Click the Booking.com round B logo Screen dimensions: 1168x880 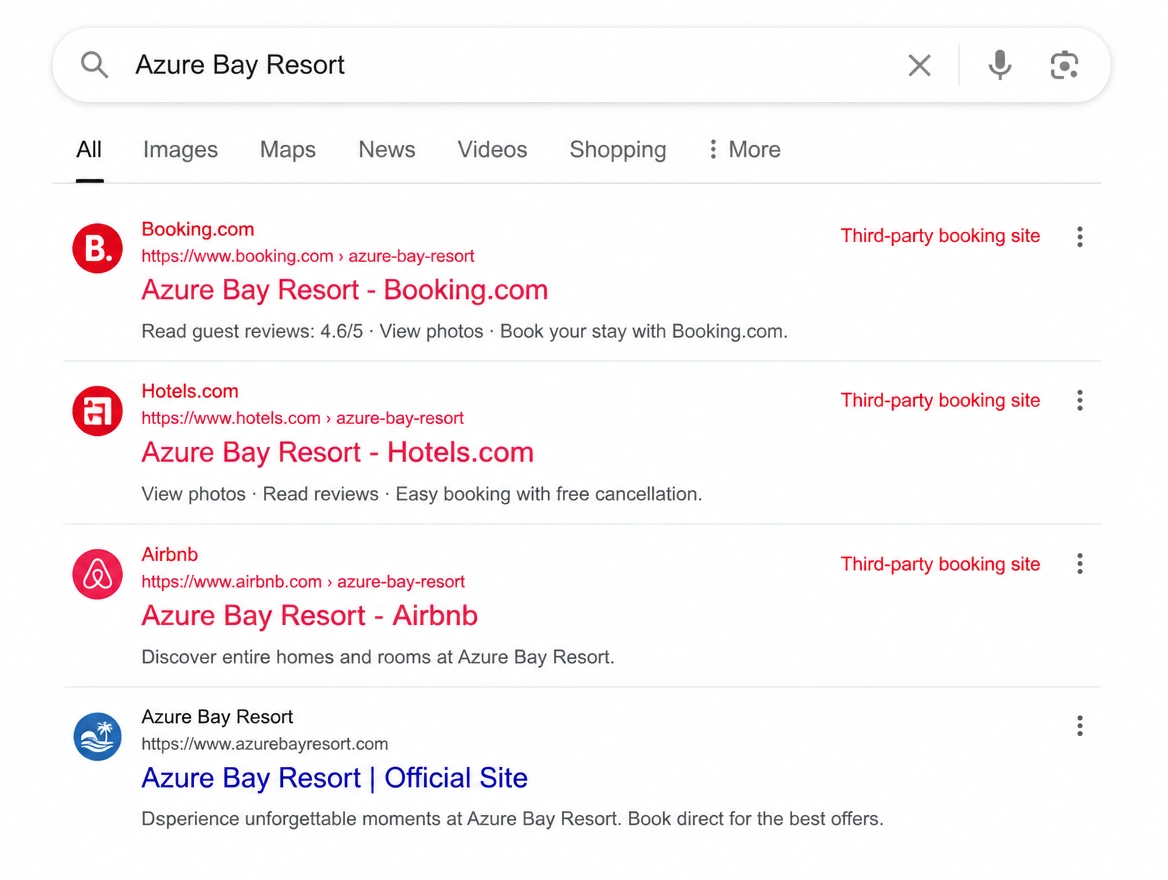(98, 248)
